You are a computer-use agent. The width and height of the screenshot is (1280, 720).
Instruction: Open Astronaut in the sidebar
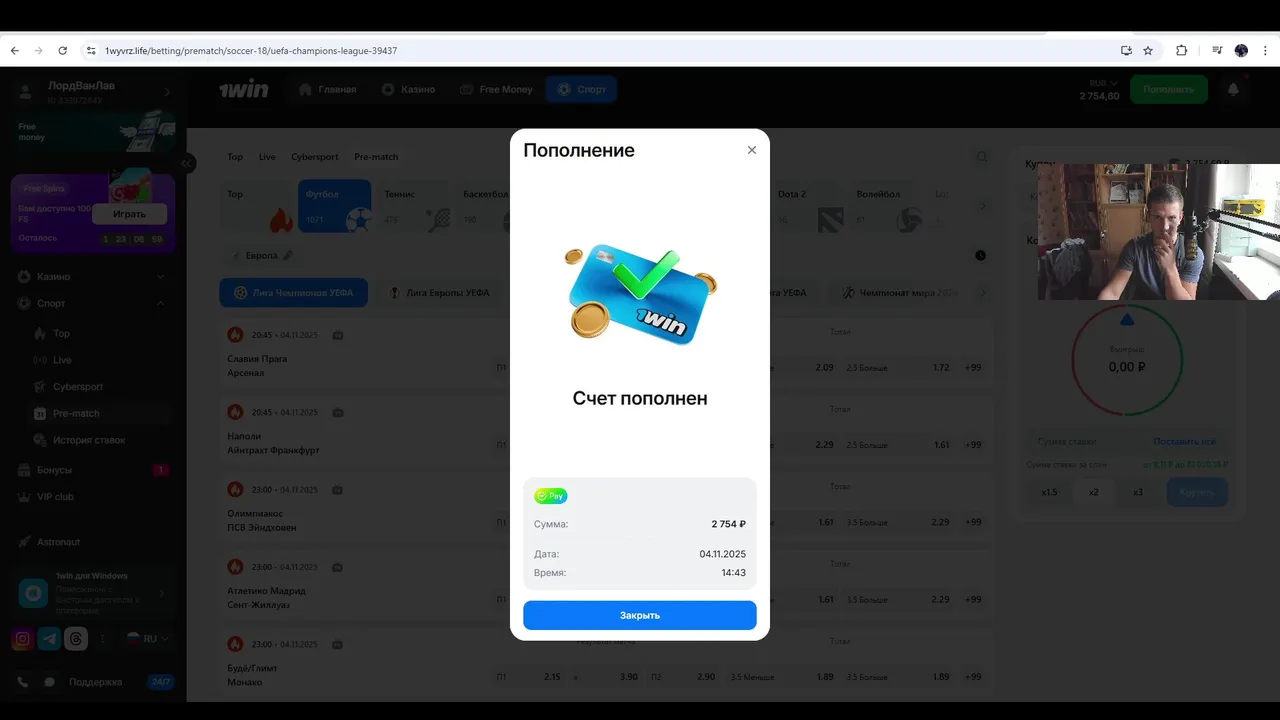click(93, 542)
